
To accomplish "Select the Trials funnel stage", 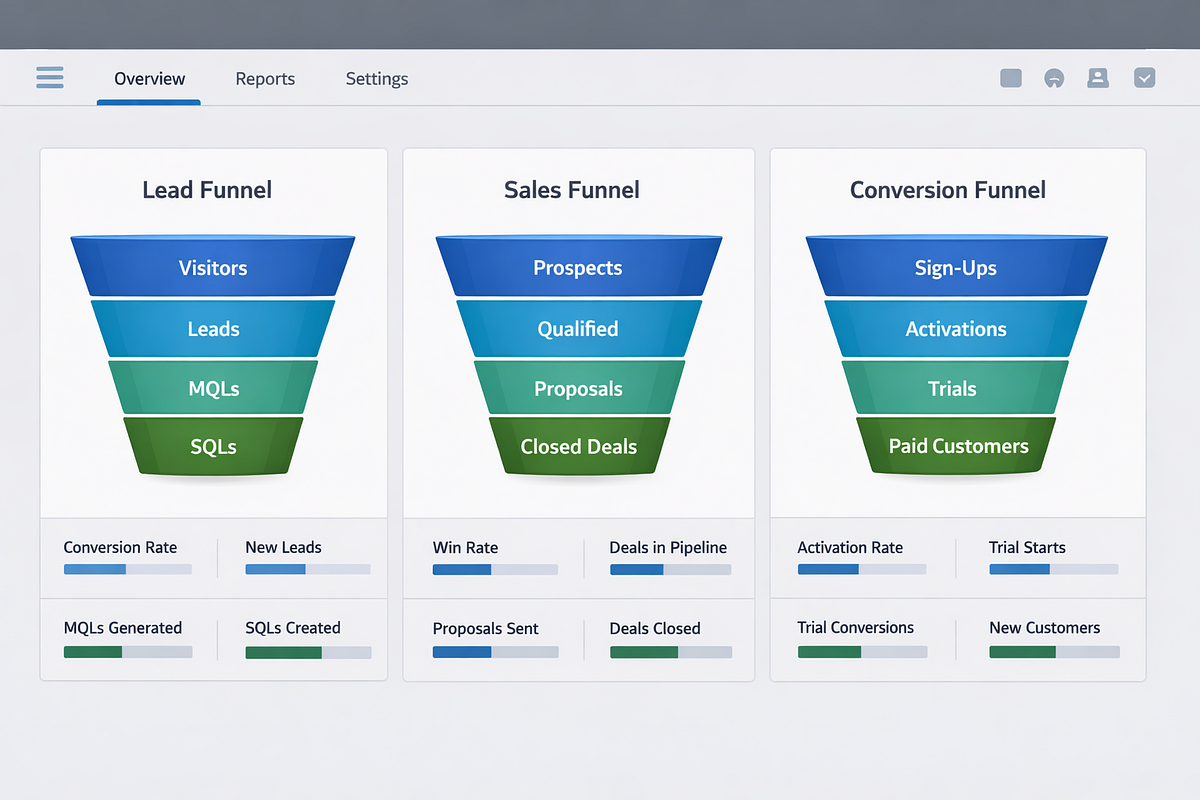I will coord(956,388).
